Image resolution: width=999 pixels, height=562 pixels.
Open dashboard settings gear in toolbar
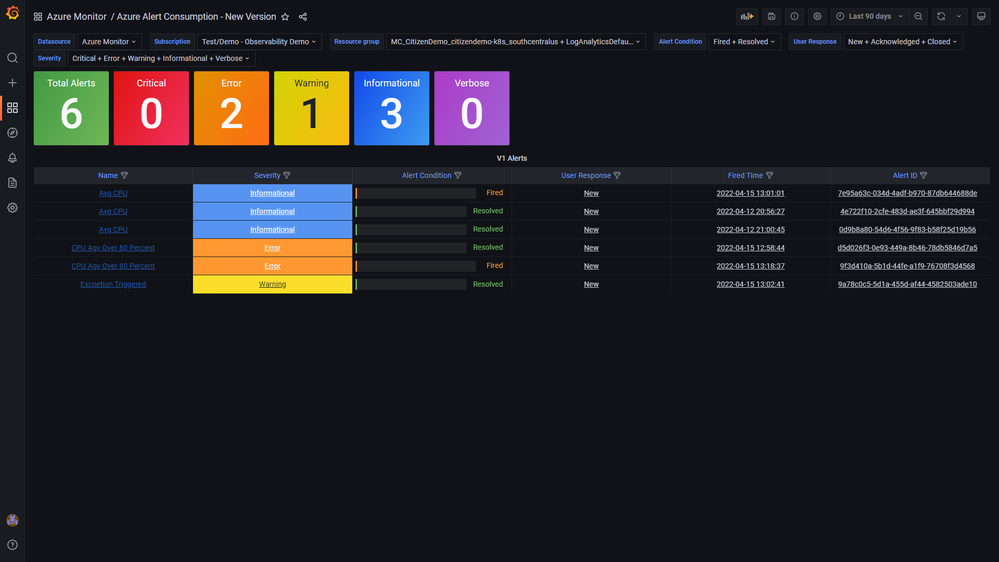click(817, 17)
